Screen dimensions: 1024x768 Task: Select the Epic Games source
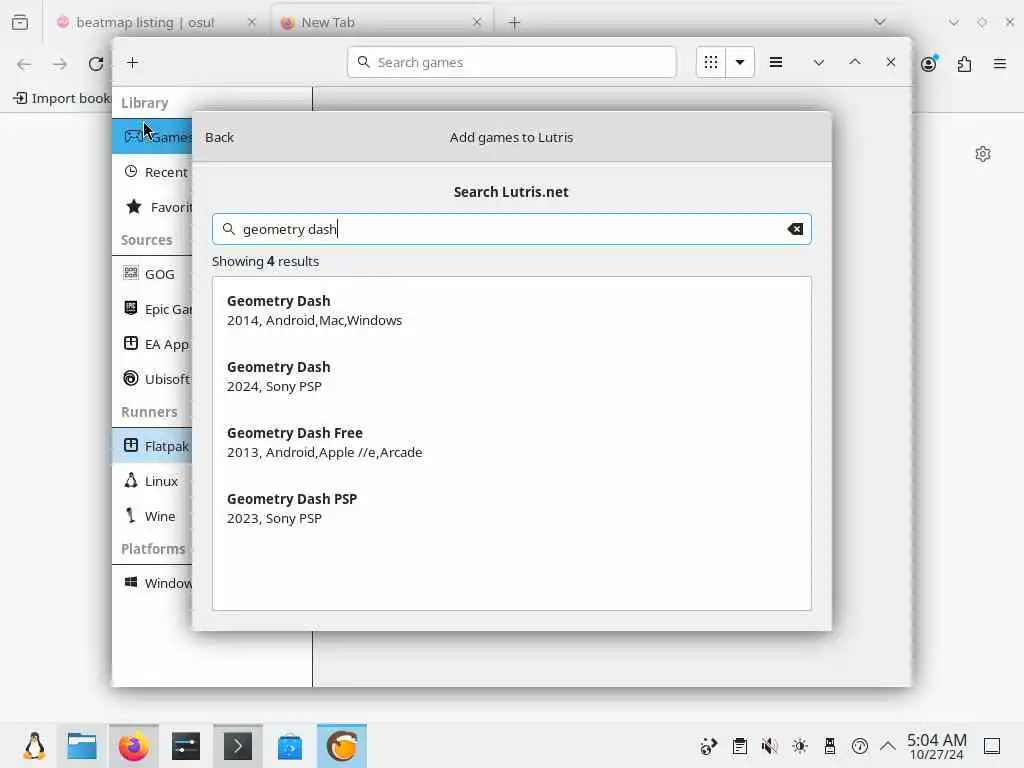(x=152, y=309)
